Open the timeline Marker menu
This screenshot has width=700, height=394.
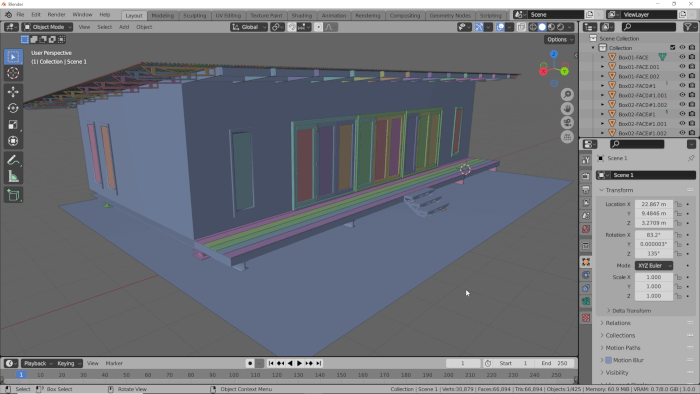tap(114, 363)
